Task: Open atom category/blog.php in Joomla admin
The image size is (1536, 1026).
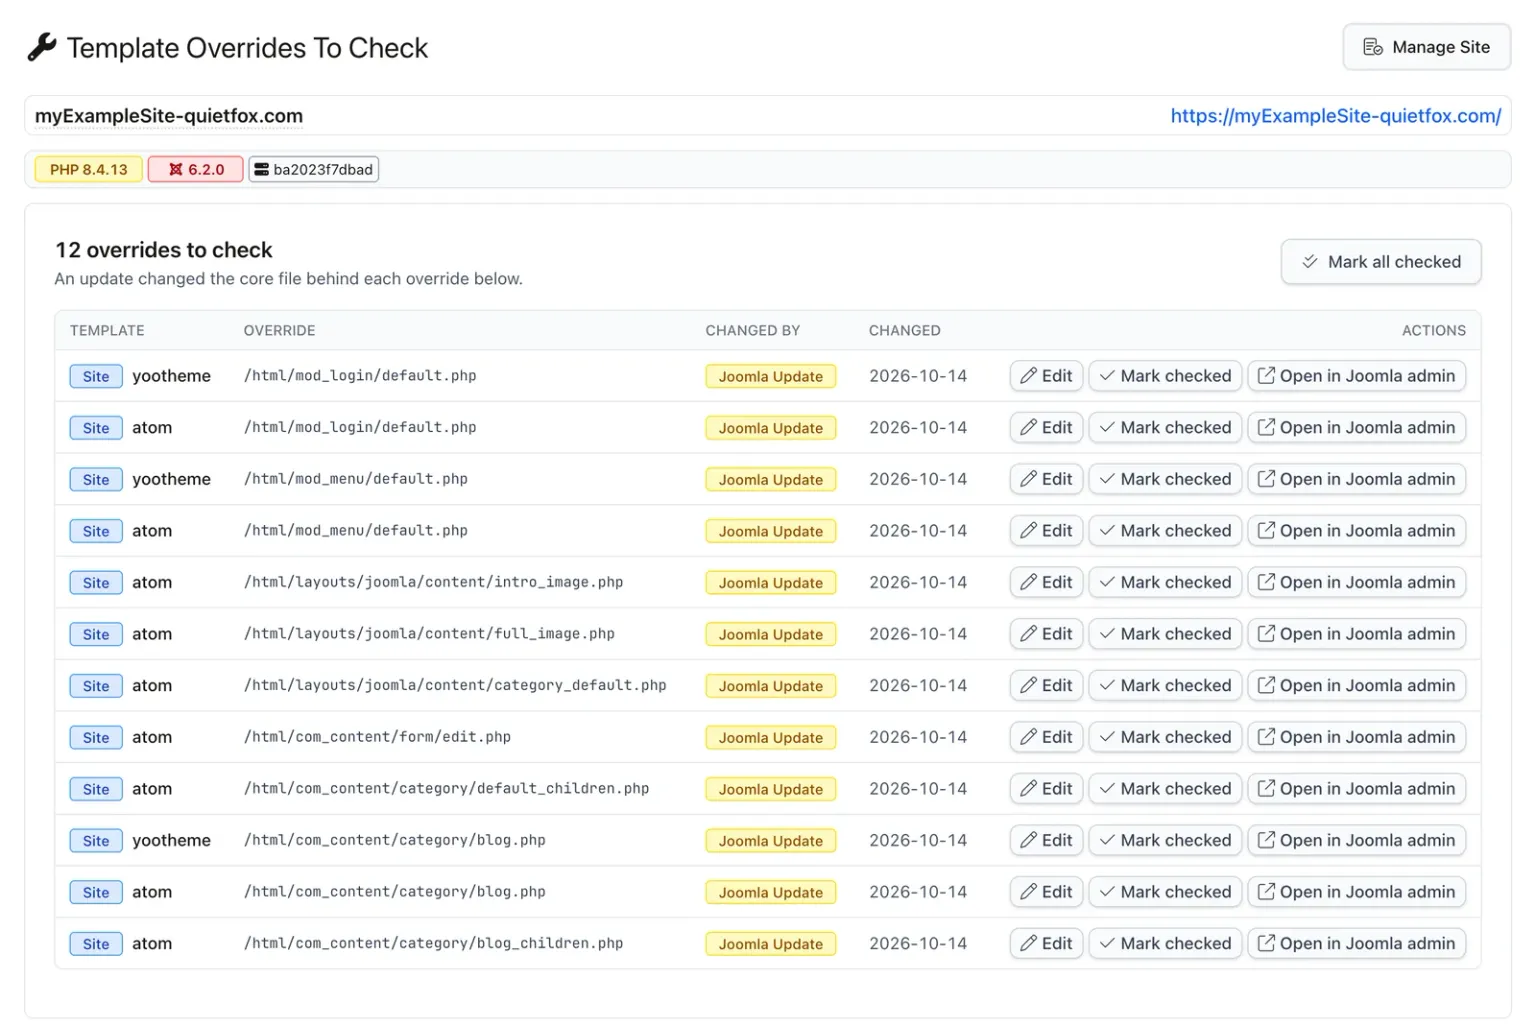Action: [1356, 892]
